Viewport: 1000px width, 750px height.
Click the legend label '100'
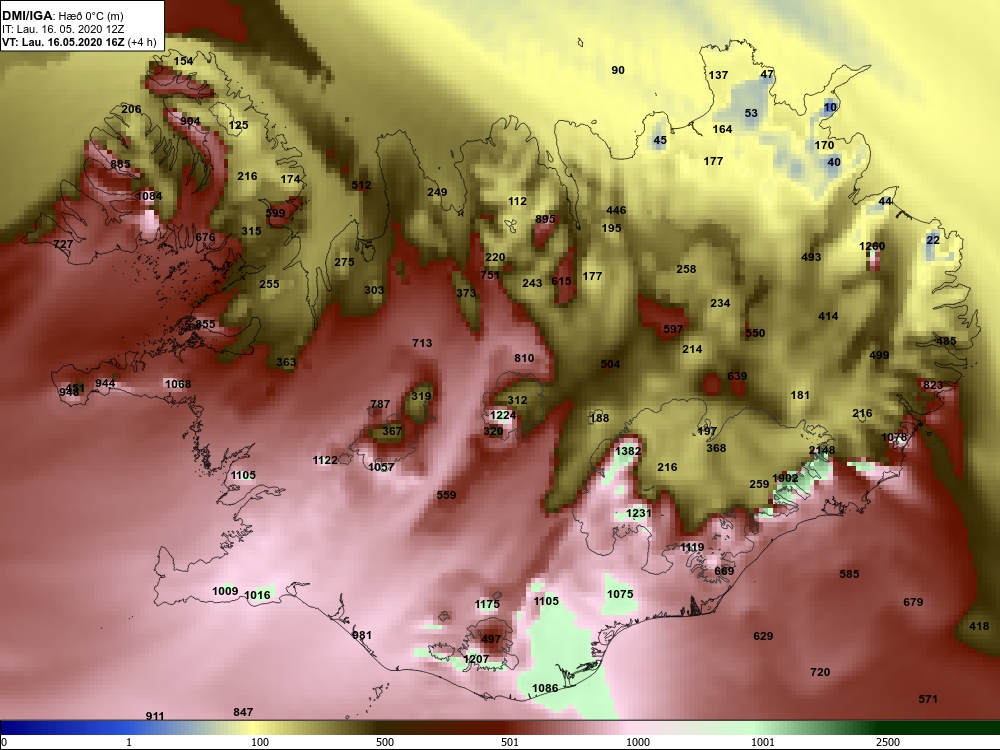260,742
